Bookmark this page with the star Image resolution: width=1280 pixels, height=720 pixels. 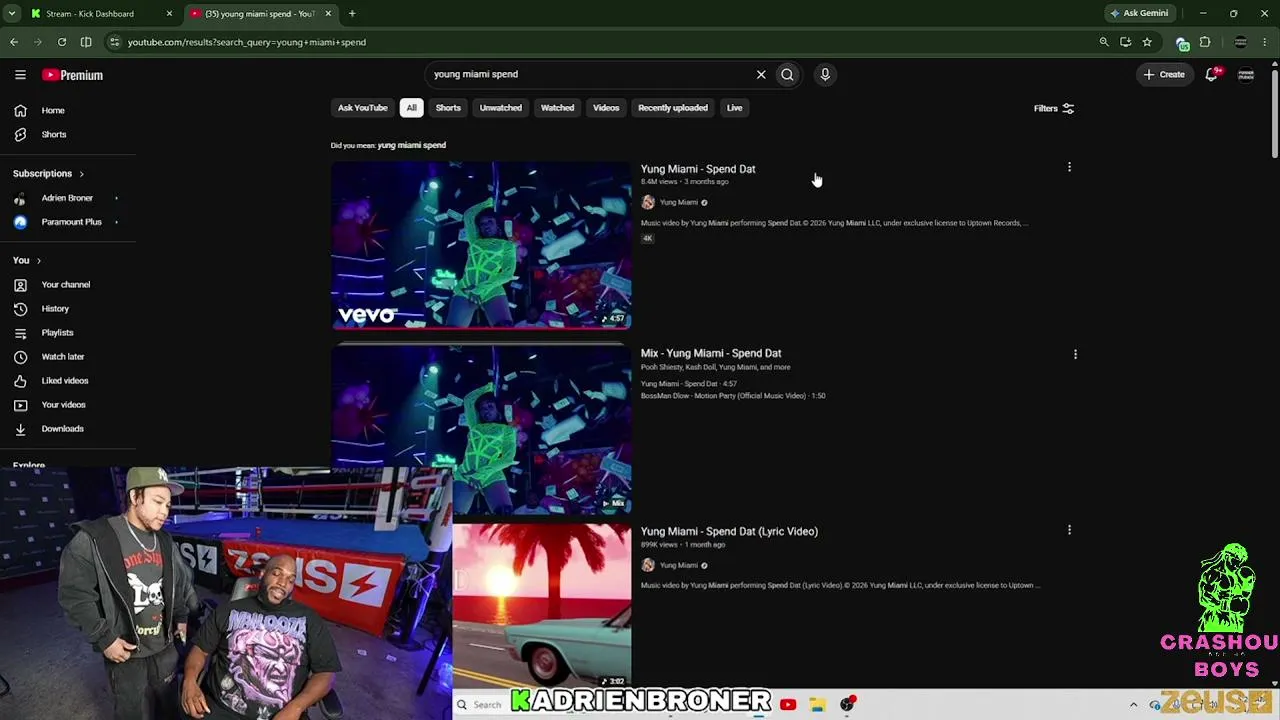(1147, 42)
